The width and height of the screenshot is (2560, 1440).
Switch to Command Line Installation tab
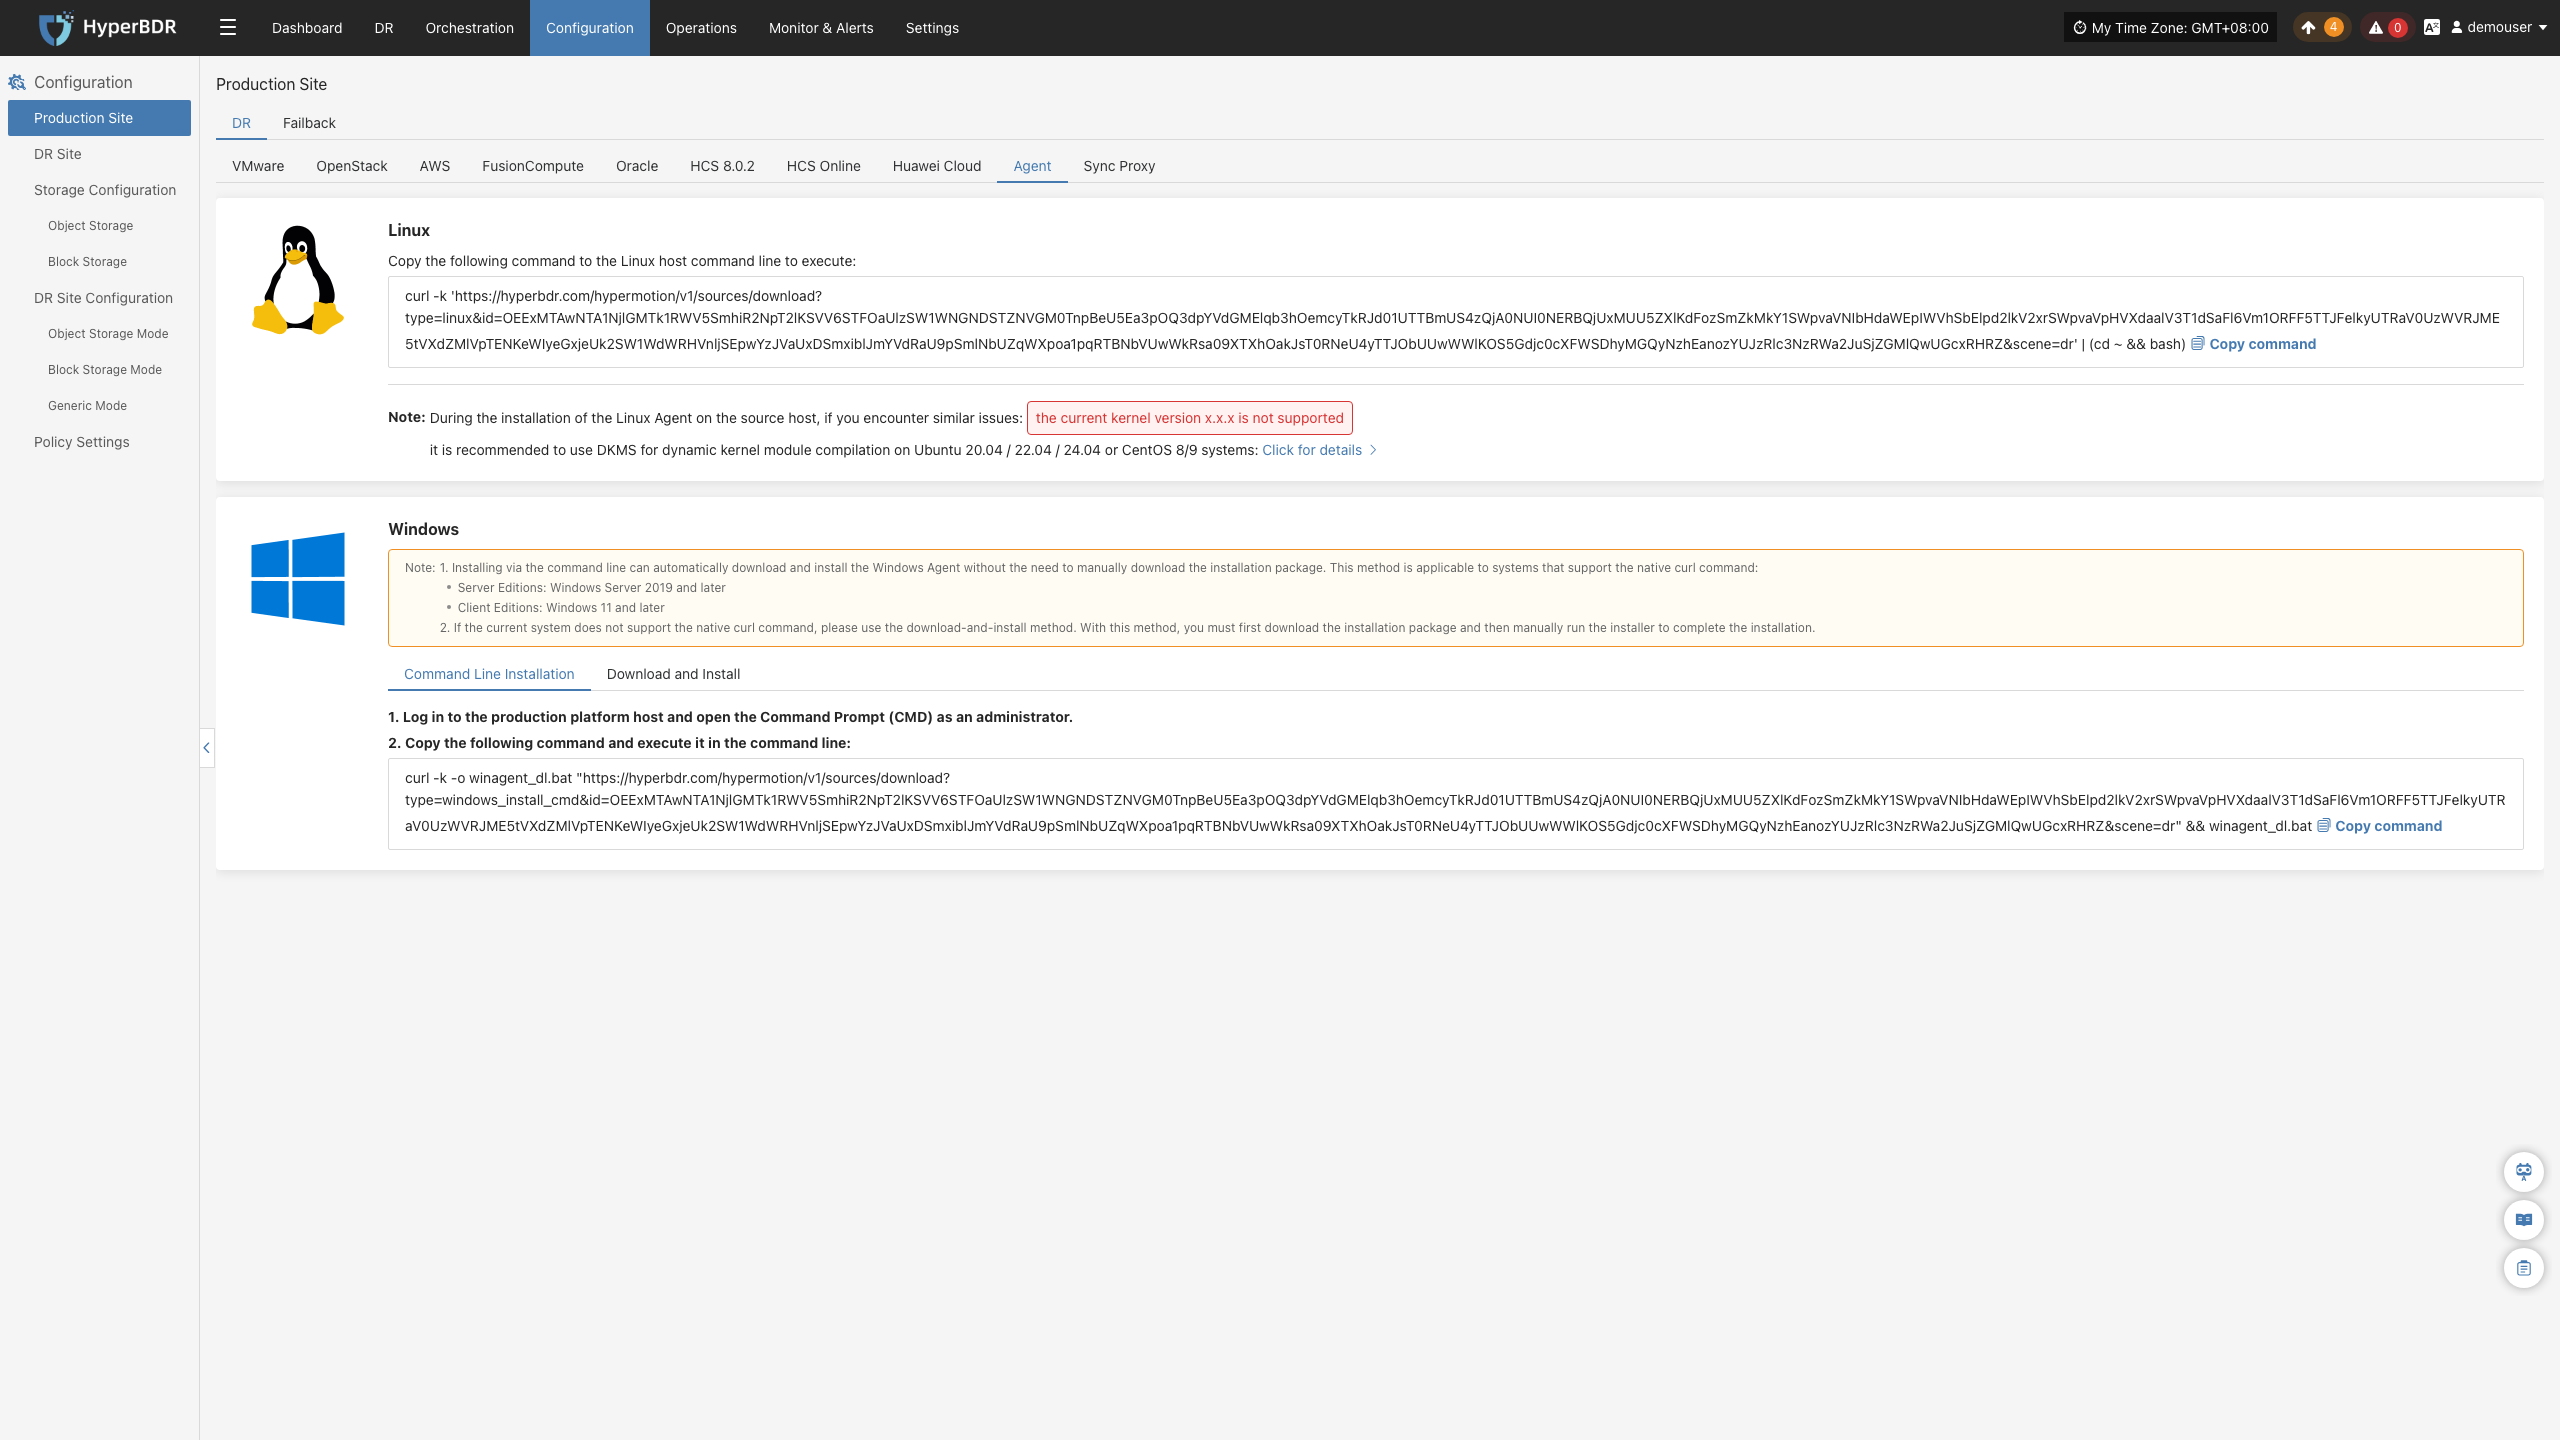click(x=489, y=674)
